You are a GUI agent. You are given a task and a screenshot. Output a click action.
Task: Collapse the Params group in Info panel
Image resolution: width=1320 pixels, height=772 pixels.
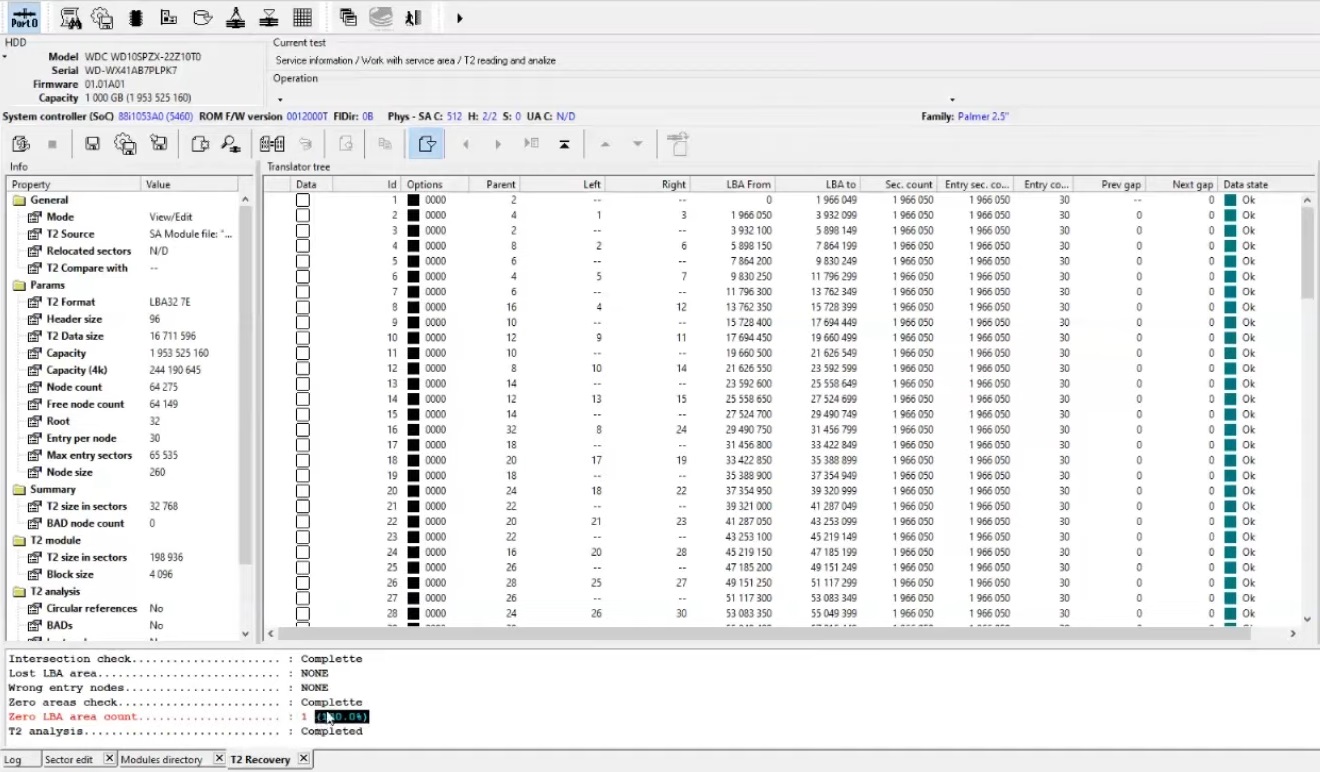click(x=20, y=285)
